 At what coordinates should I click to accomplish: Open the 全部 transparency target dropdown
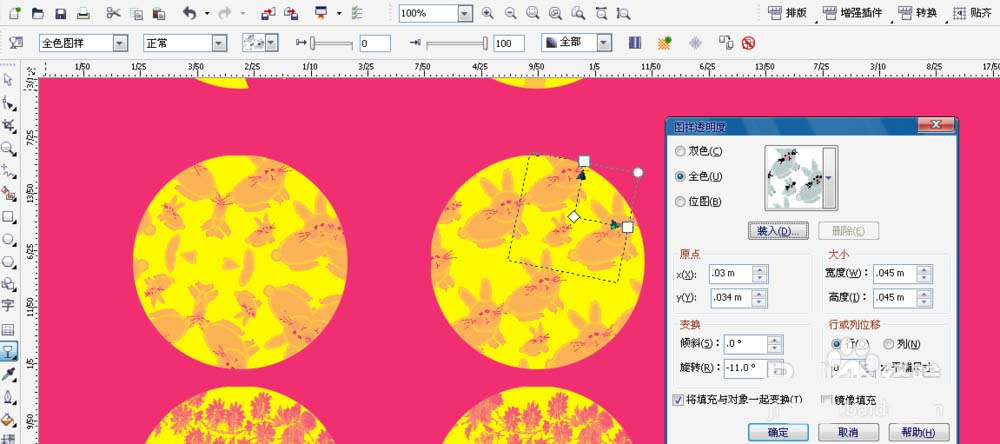click(604, 43)
